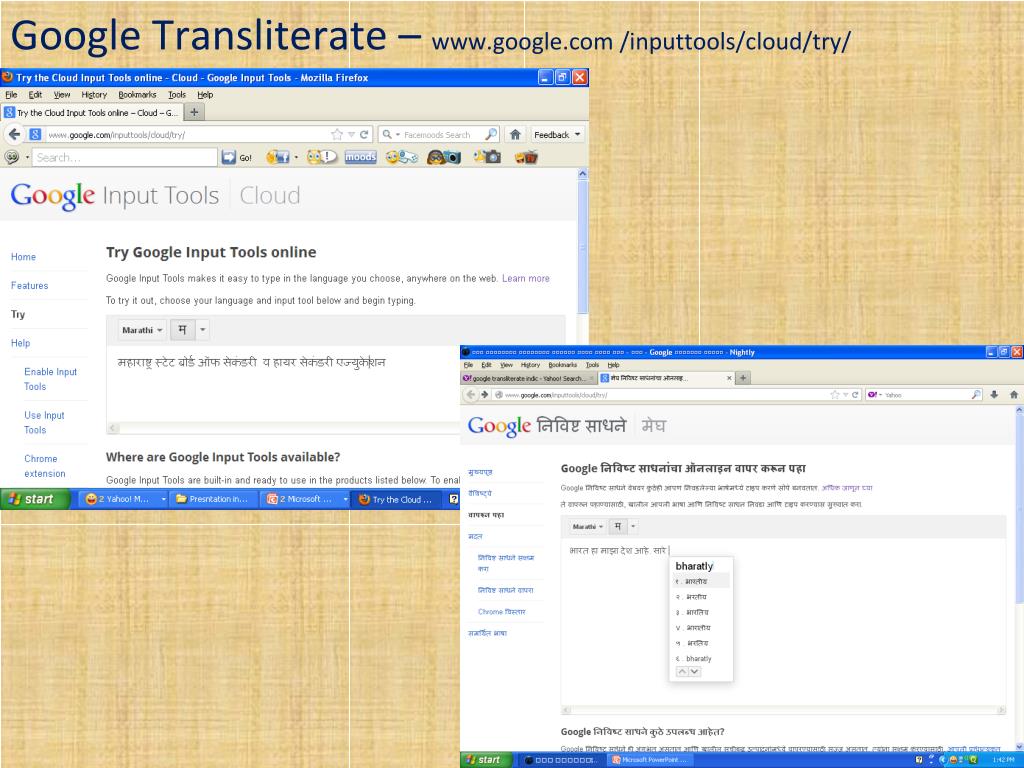This screenshot has height=768, width=1024.
Task: Click the next-page arrow in the suggestion popup
Action: 694,671
